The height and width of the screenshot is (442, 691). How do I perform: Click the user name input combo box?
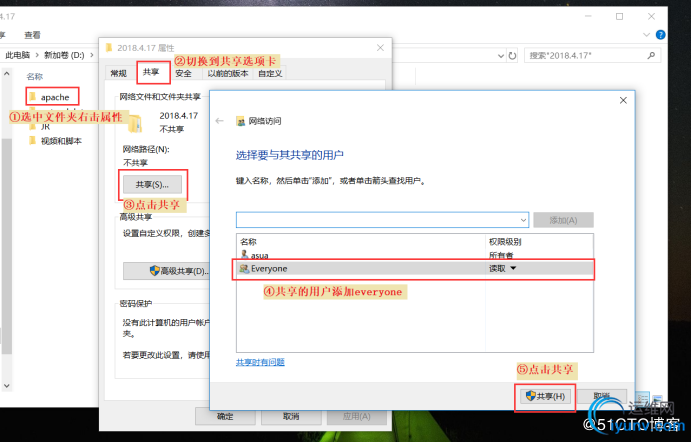coord(383,219)
